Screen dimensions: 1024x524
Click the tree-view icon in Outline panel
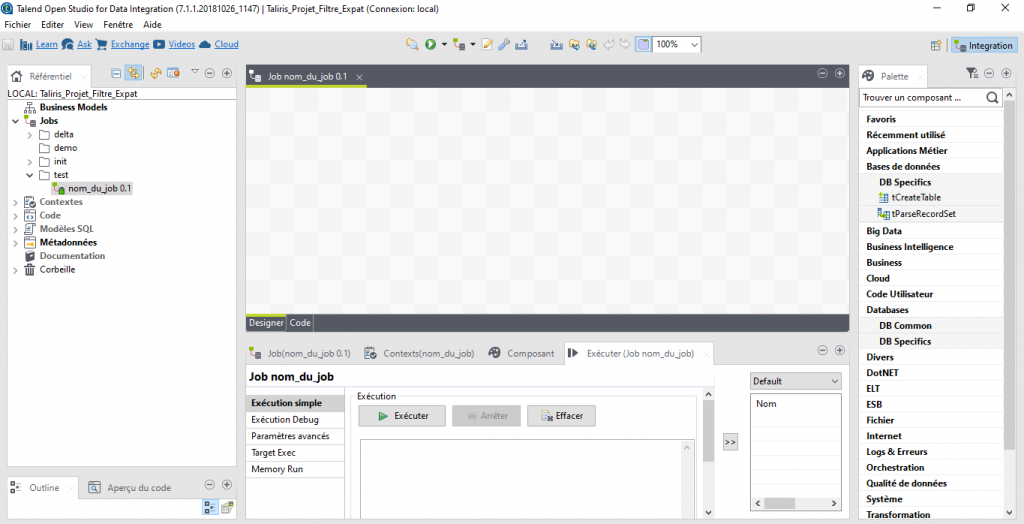[x=210, y=507]
